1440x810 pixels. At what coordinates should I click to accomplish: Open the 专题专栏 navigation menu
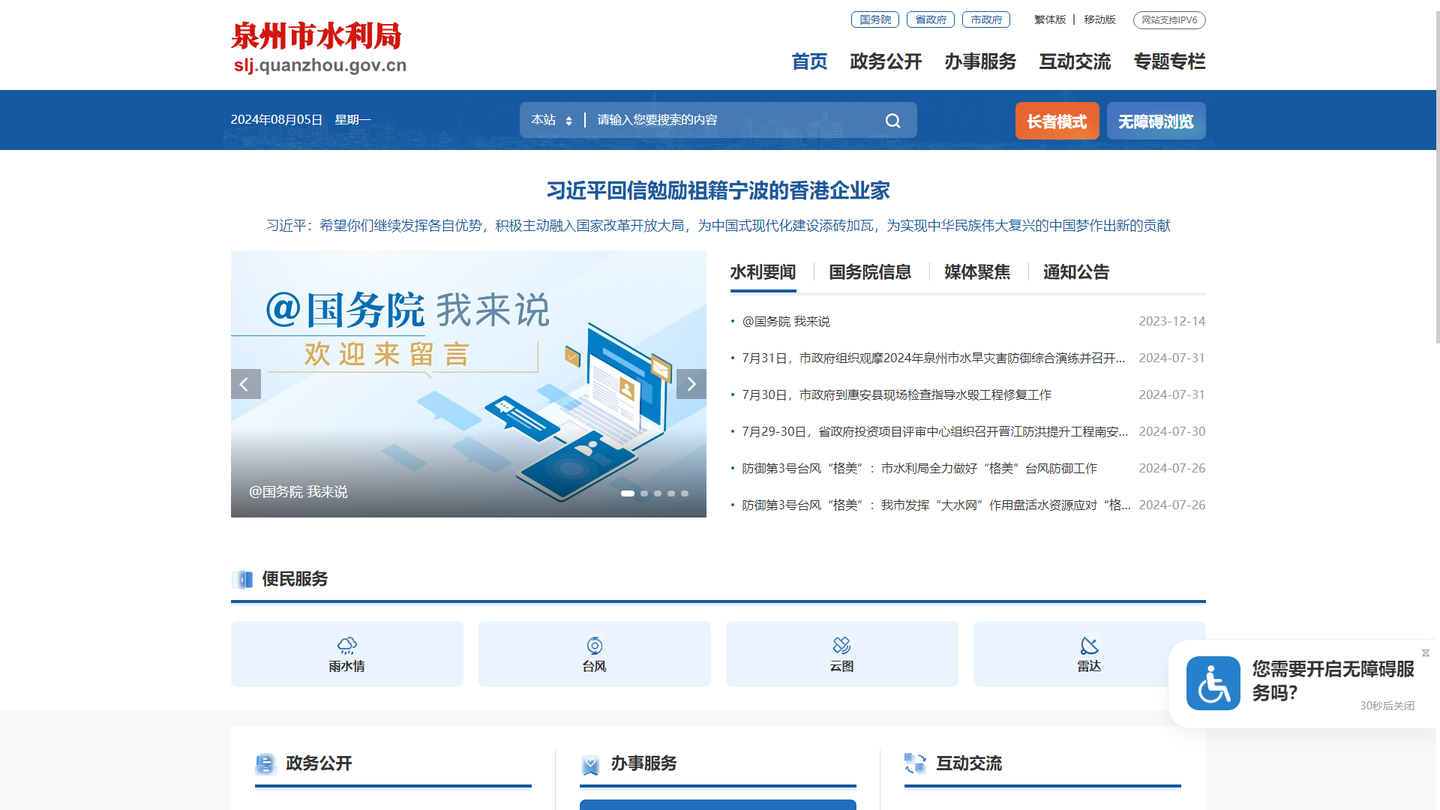pos(1170,62)
